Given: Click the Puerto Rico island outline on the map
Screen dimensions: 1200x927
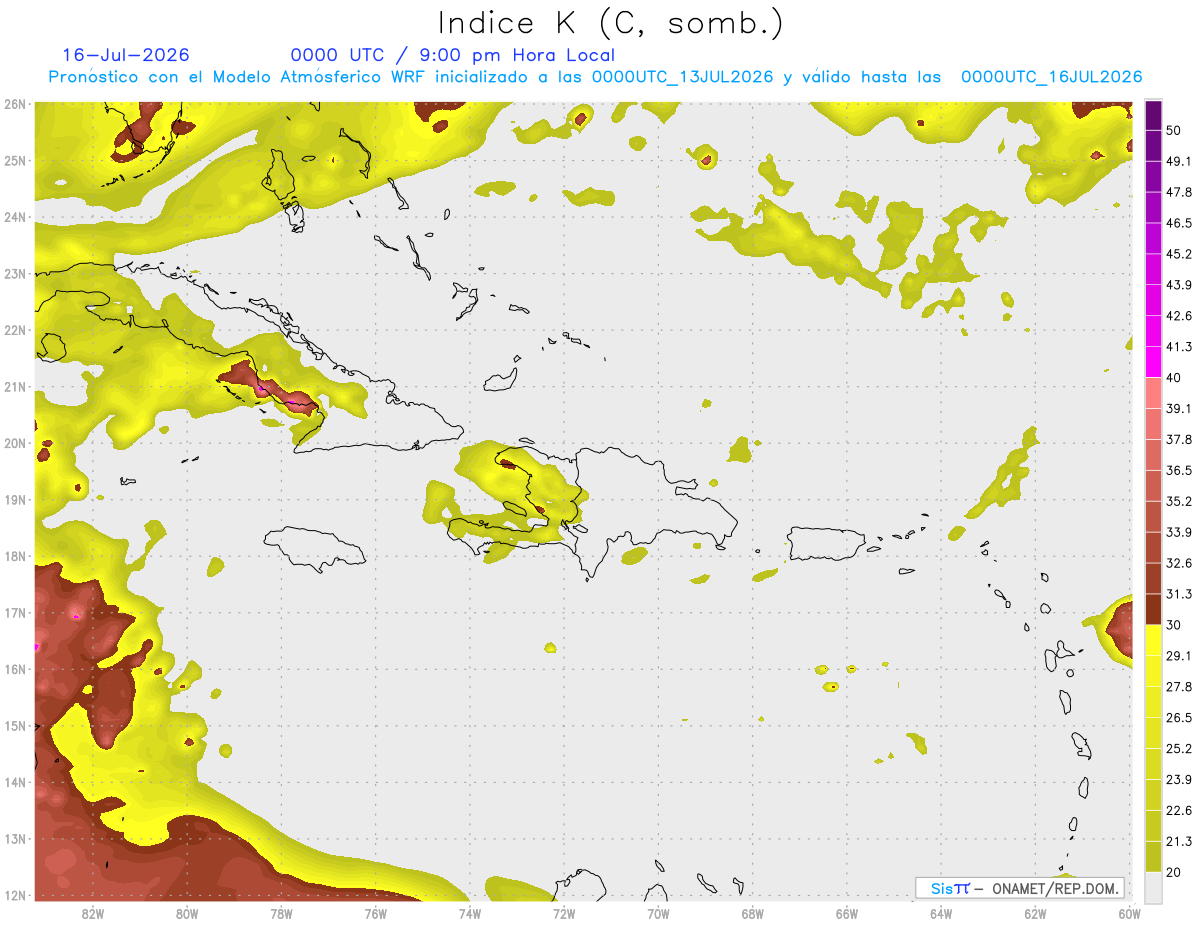Looking at the screenshot, I should coord(827,544).
